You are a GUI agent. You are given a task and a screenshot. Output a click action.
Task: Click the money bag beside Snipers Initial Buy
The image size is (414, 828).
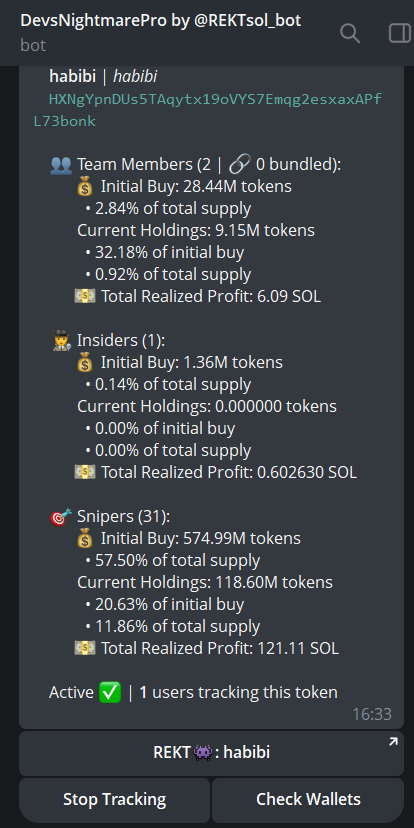pos(84,539)
